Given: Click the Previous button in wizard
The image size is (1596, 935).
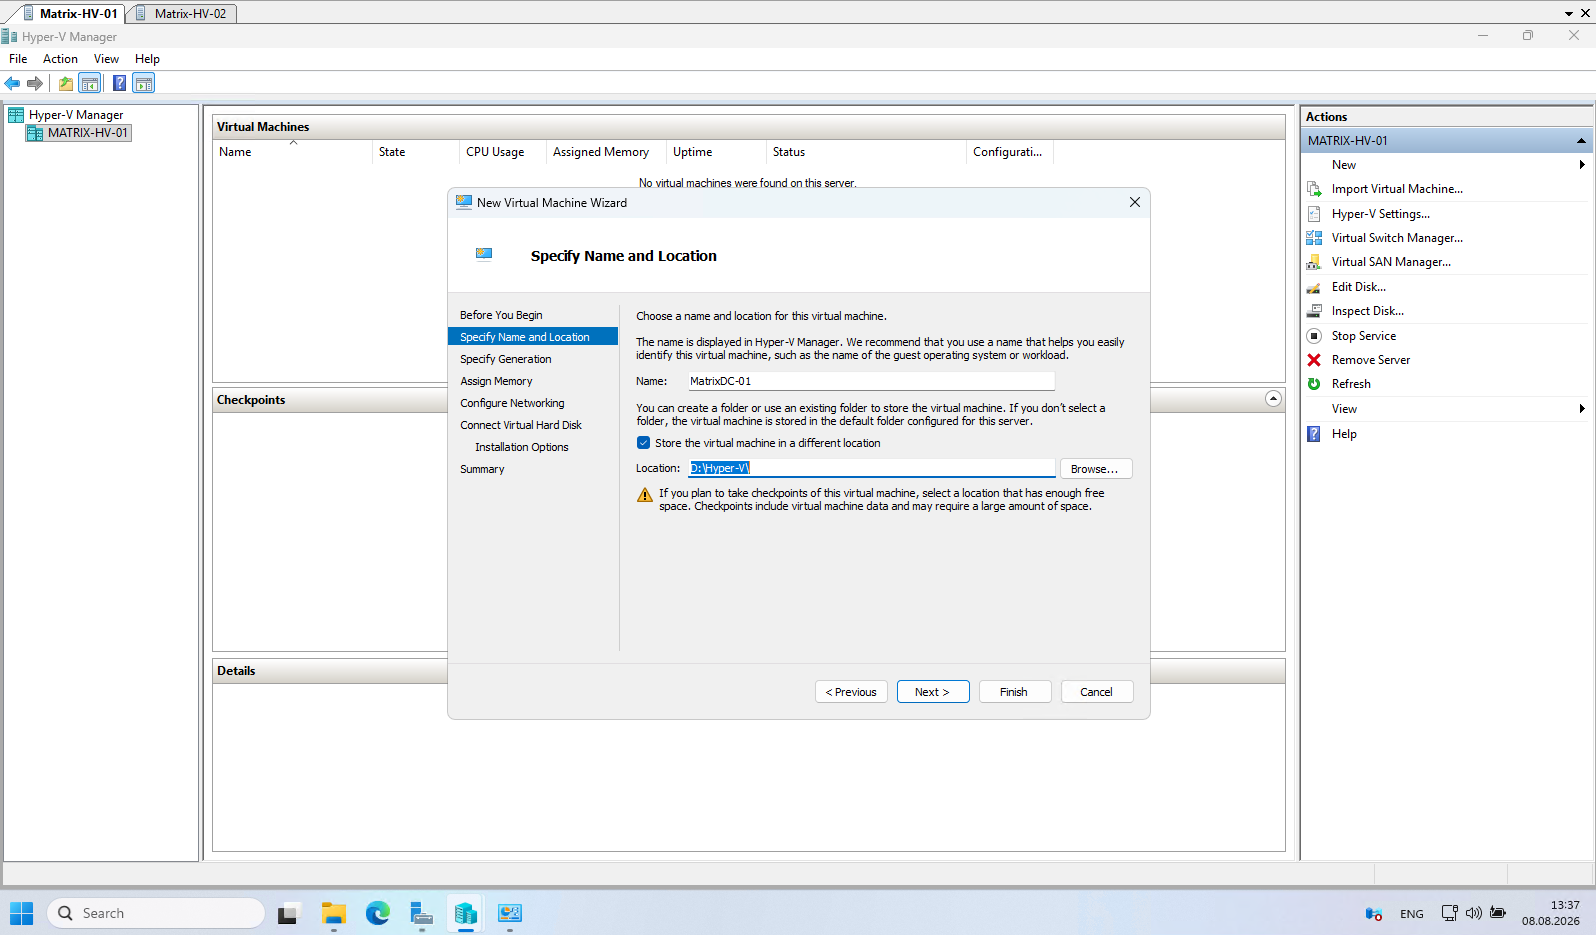Looking at the screenshot, I should pyautogui.click(x=851, y=692).
